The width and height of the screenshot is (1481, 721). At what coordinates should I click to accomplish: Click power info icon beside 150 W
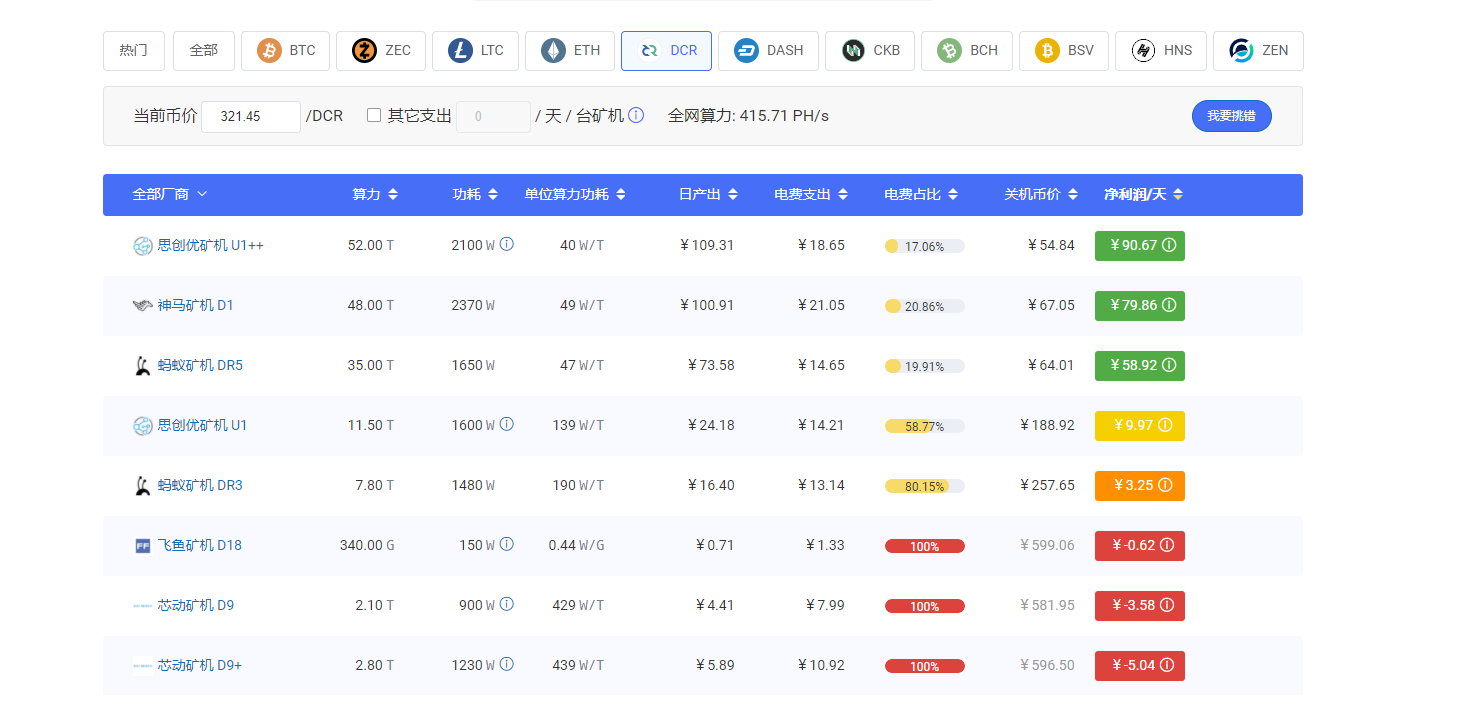506,544
